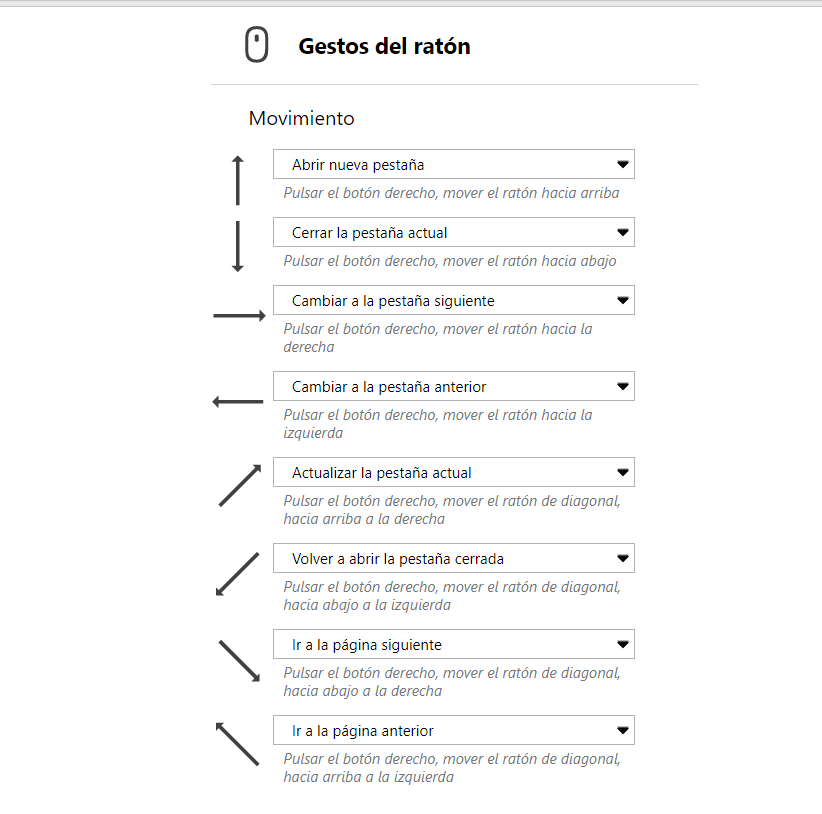
Task: Click the diagonal up-right arrow gesture icon
Action: [240, 485]
